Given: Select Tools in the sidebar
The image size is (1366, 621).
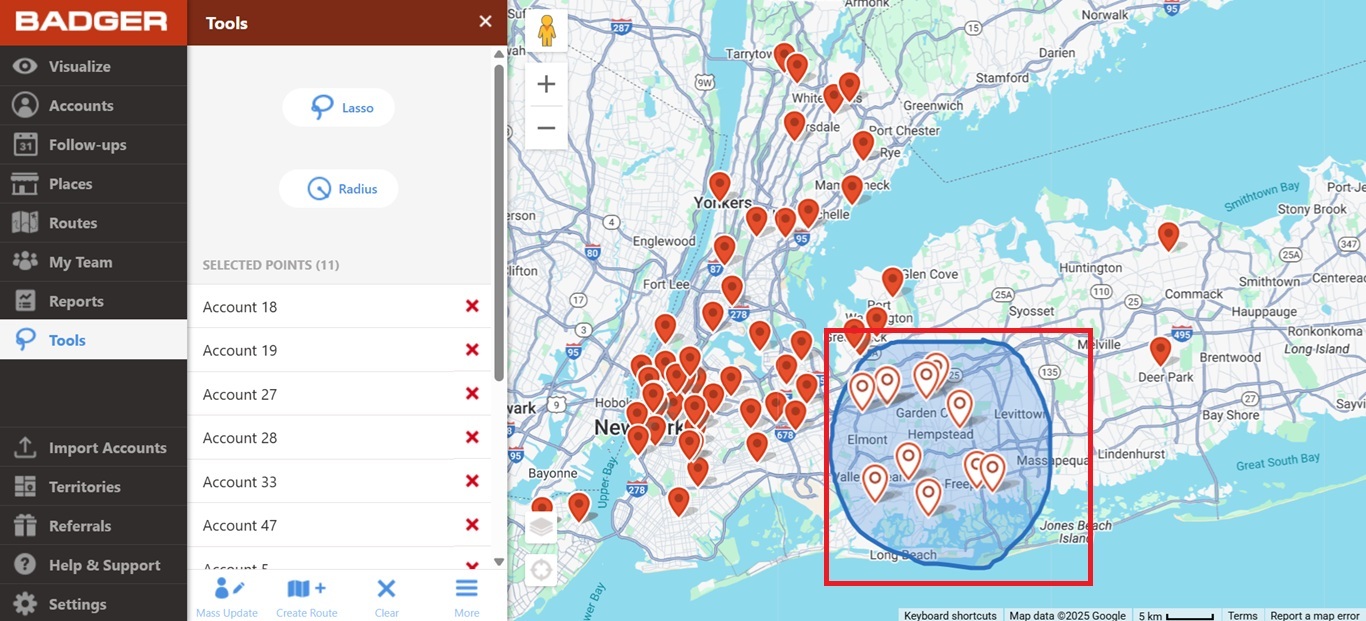Looking at the screenshot, I should [x=93, y=340].
